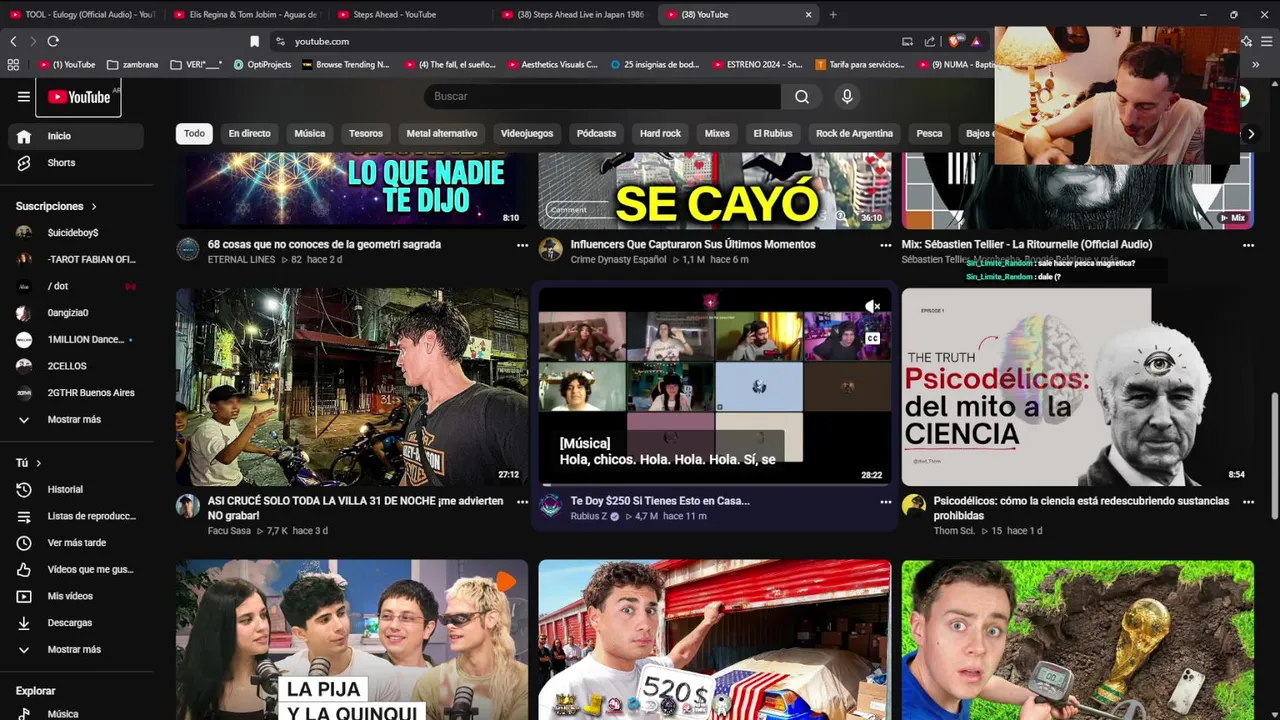Switch to the TOOL - Eulogy tab
The width and height of the screenshot is (1280, 720).
[x=82, y=14]
